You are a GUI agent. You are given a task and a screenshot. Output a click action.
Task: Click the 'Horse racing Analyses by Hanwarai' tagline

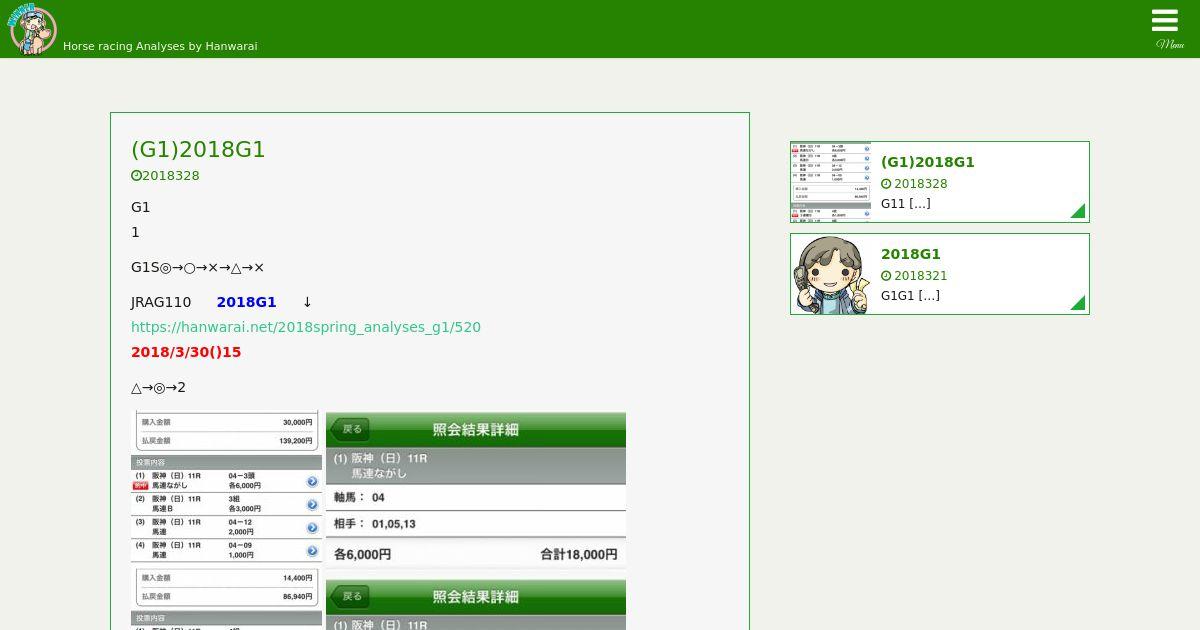coord(160,46)
